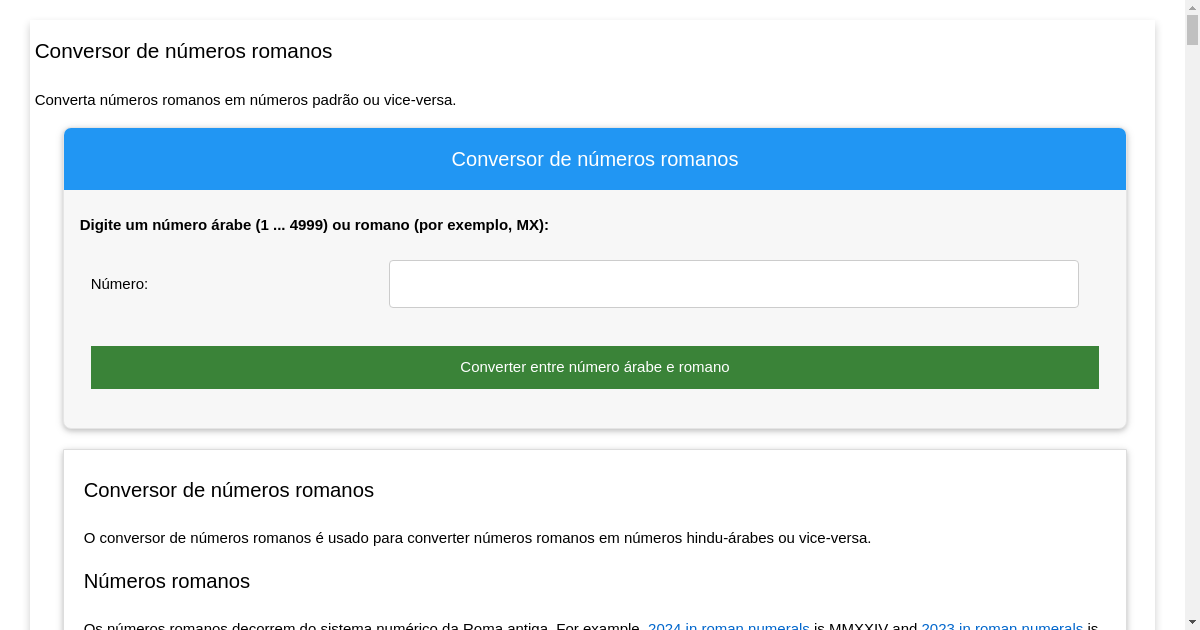Click the Número input field
Image resolution: width=1200 pixels, height=630 pixels.
(733, 284)
